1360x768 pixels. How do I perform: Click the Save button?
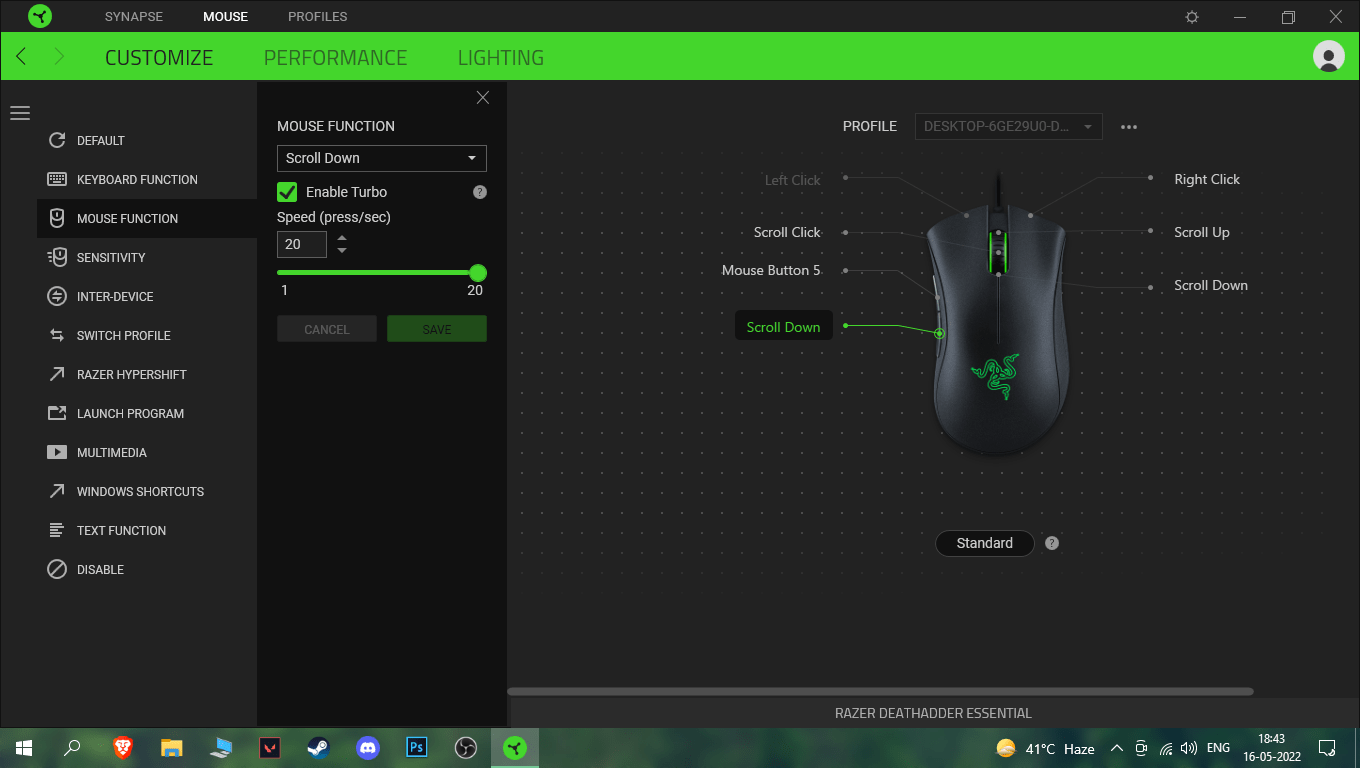pos(437,329)
